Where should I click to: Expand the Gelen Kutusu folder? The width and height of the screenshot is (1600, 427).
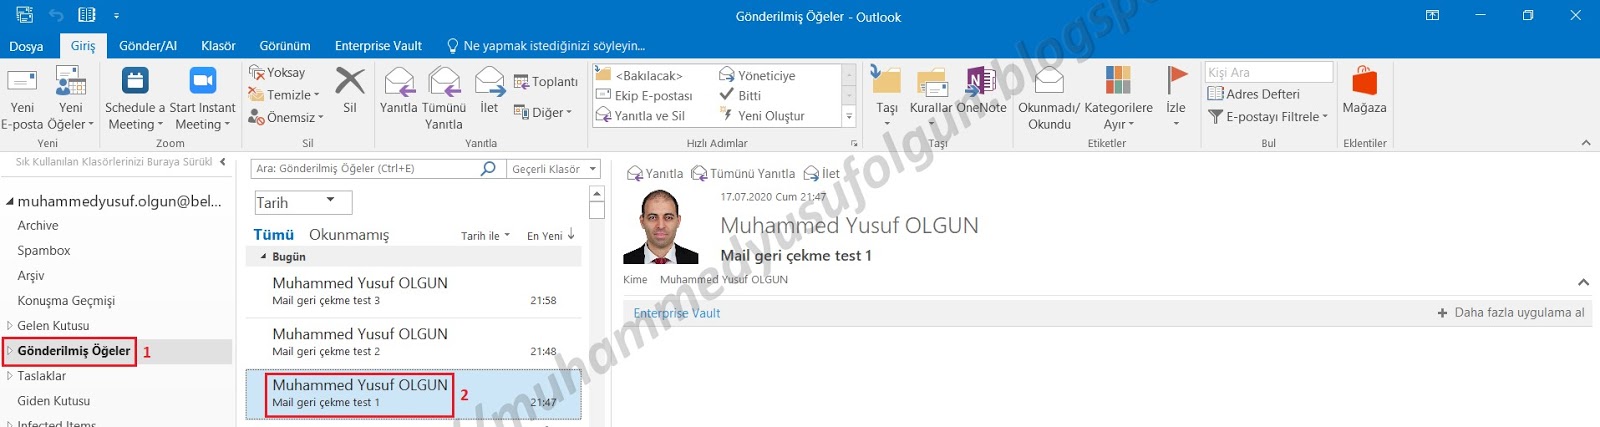(x=10, y=326)
